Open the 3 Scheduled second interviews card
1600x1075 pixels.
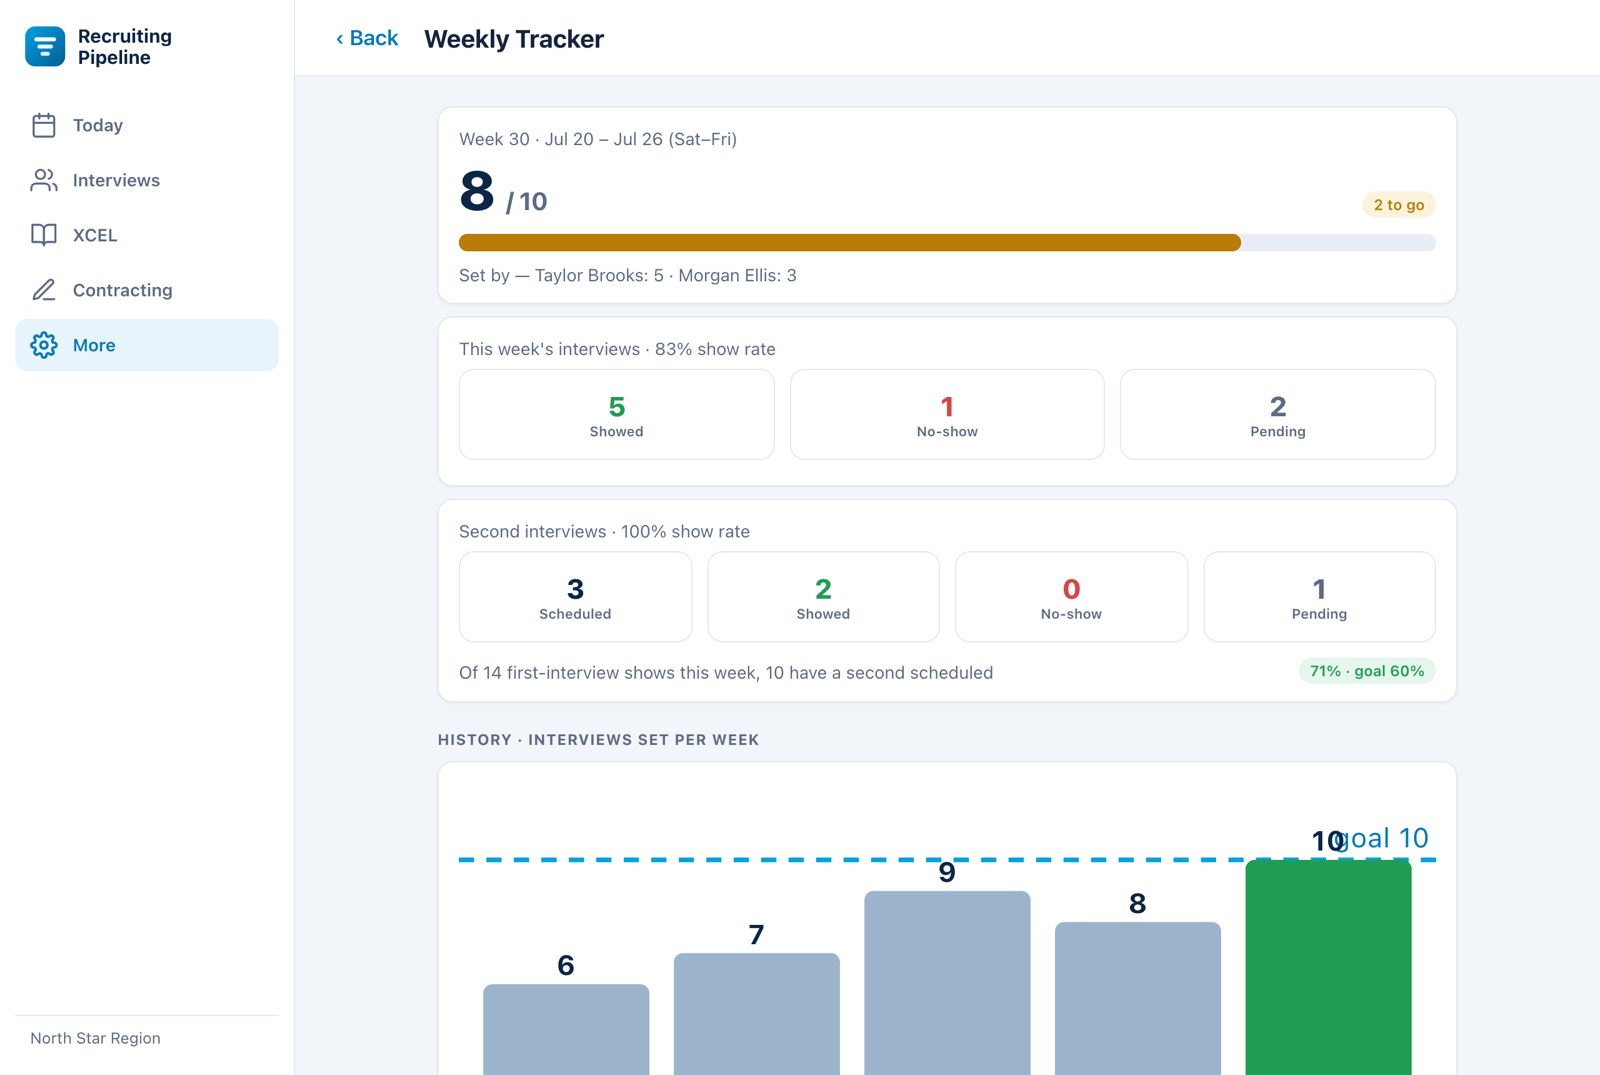(575, 597)
